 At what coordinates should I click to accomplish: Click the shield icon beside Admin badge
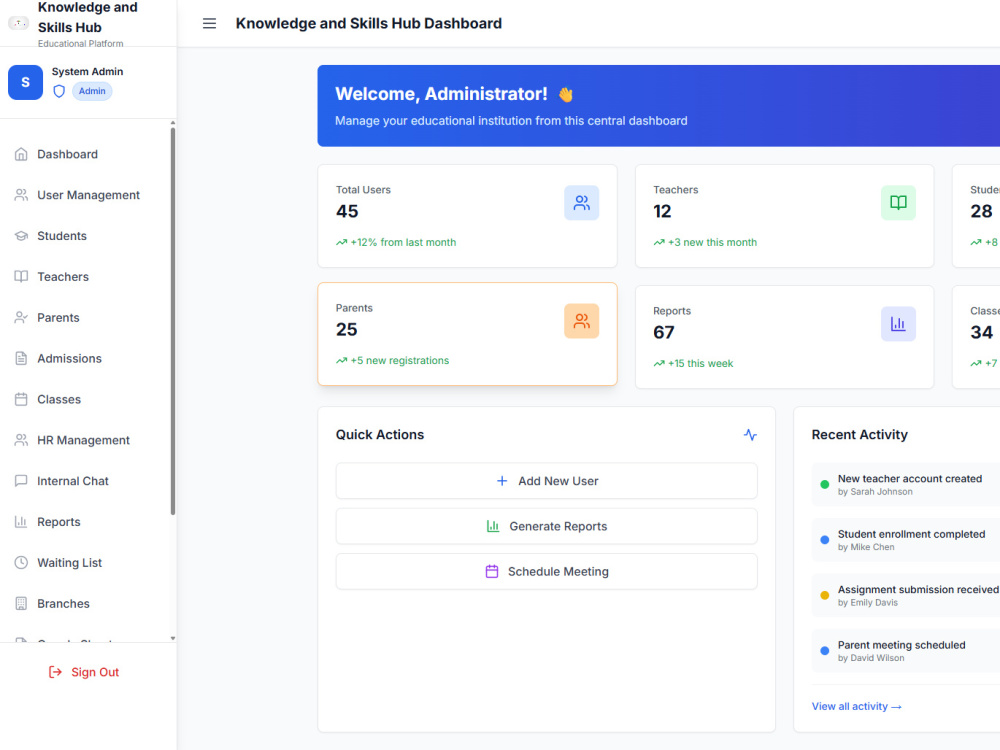pos(59,91)
